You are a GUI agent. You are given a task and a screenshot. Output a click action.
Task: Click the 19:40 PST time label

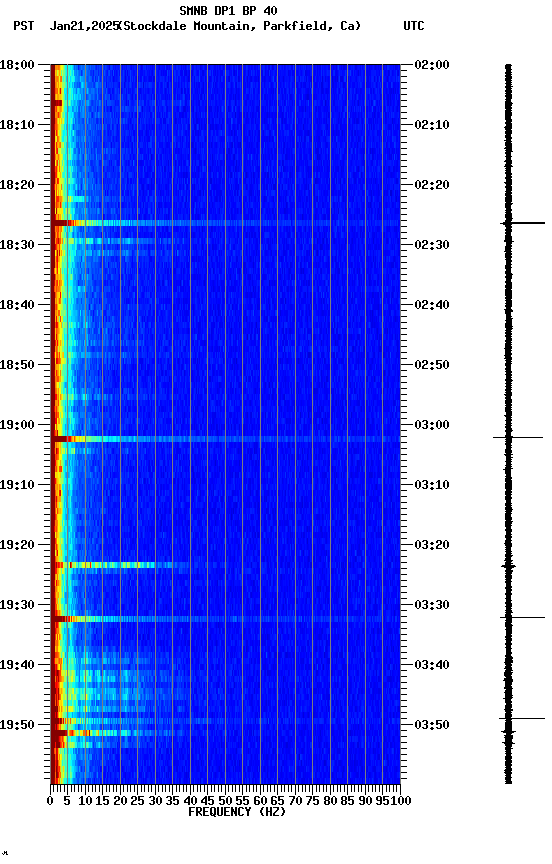[x=17, y=665]
